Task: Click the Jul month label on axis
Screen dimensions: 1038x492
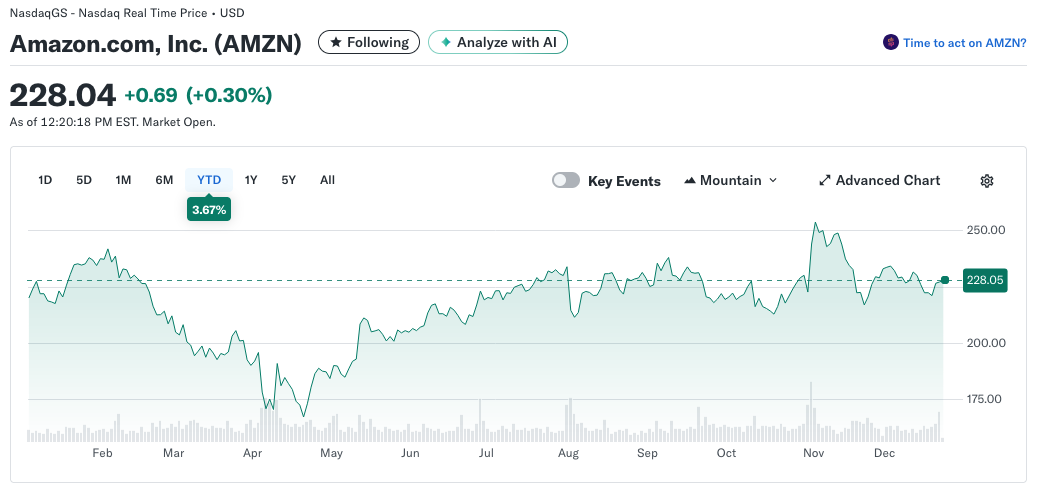Action: tap(487, 453)
